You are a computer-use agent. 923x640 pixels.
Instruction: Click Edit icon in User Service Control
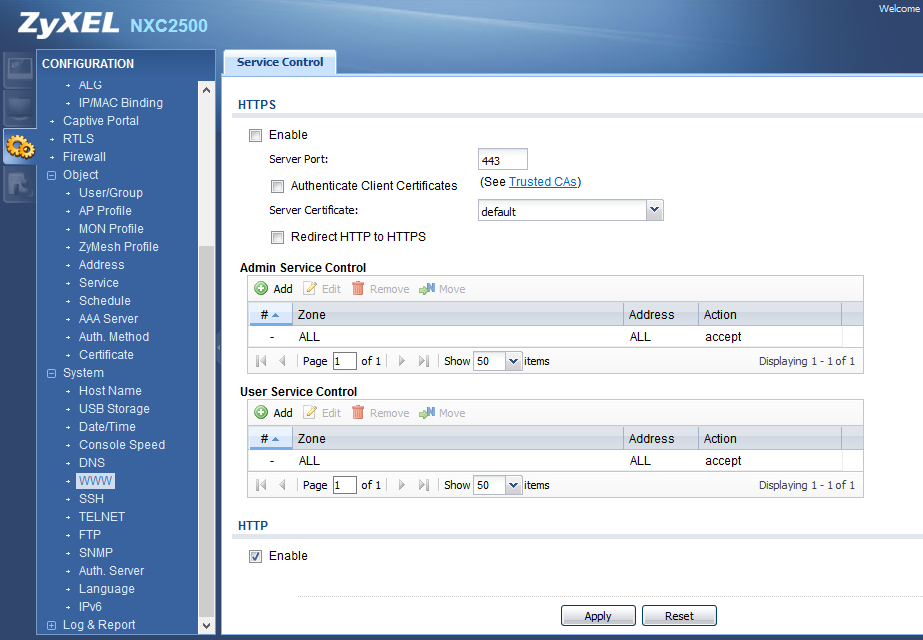point(311,413)
